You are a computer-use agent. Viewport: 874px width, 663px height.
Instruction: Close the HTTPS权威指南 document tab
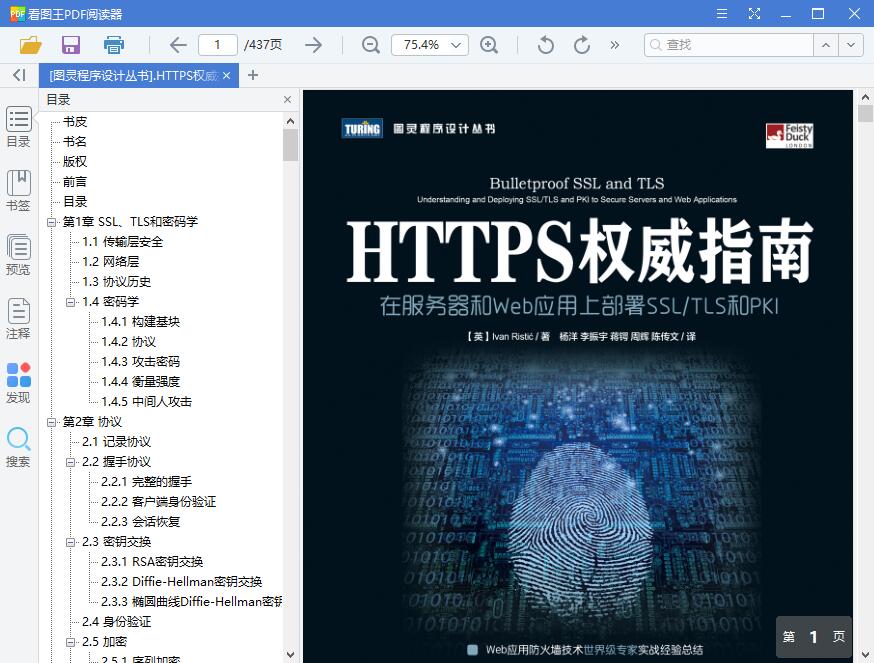pyautogui.click(x=226, y=75)
